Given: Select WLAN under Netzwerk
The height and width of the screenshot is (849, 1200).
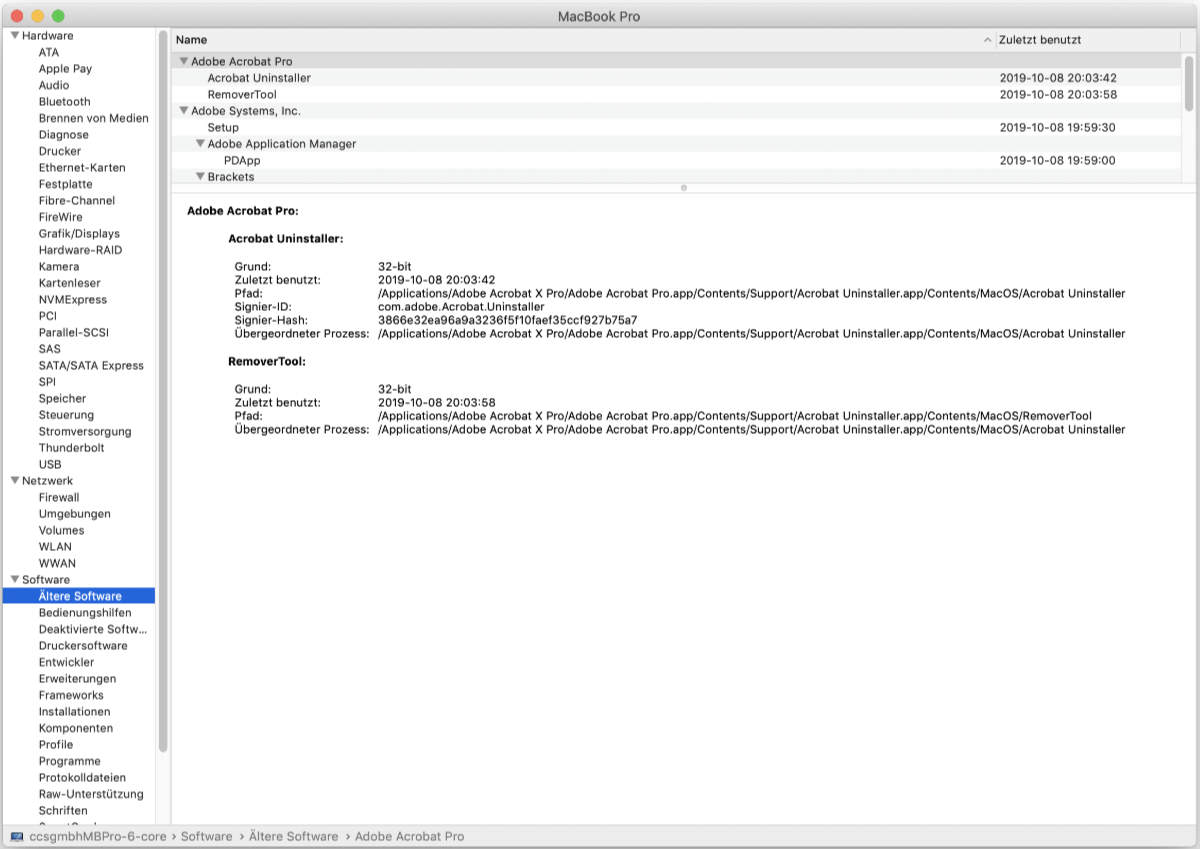Looking at the screenshot, I should [x=55, y=547].
